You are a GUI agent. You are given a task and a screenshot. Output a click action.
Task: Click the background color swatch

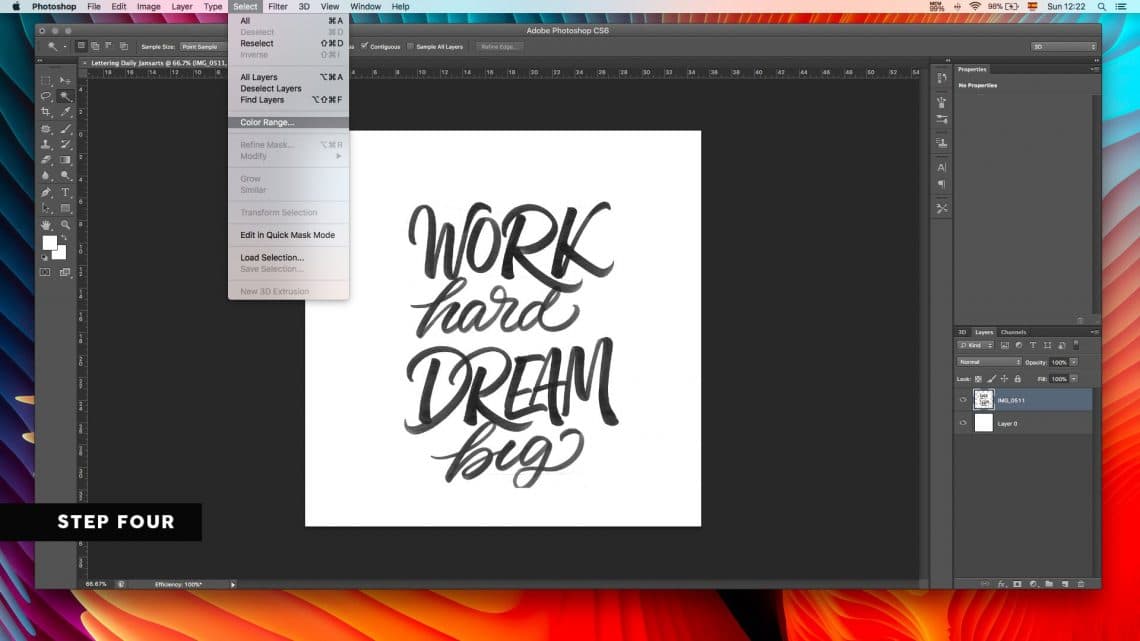(x=61, y=254)
